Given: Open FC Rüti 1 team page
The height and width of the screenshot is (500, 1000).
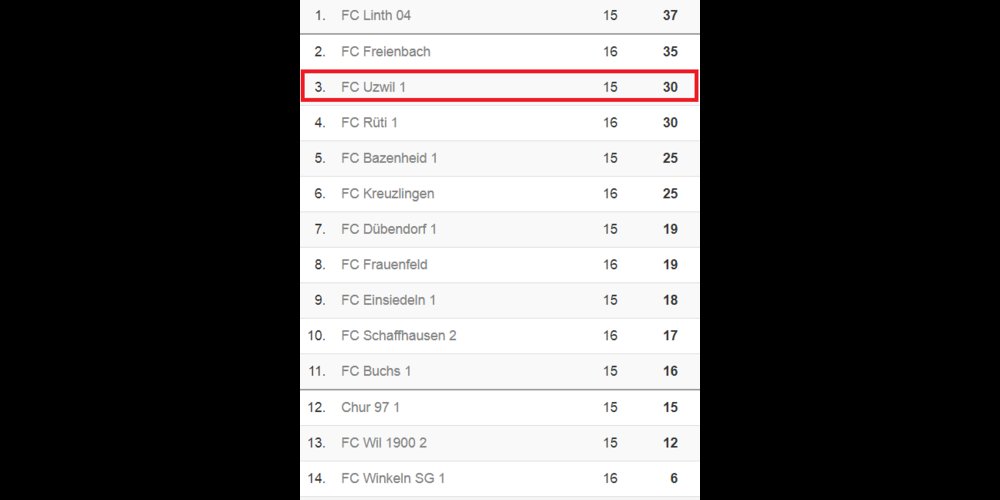Looking at the screenshot, I should pos(369,123).
